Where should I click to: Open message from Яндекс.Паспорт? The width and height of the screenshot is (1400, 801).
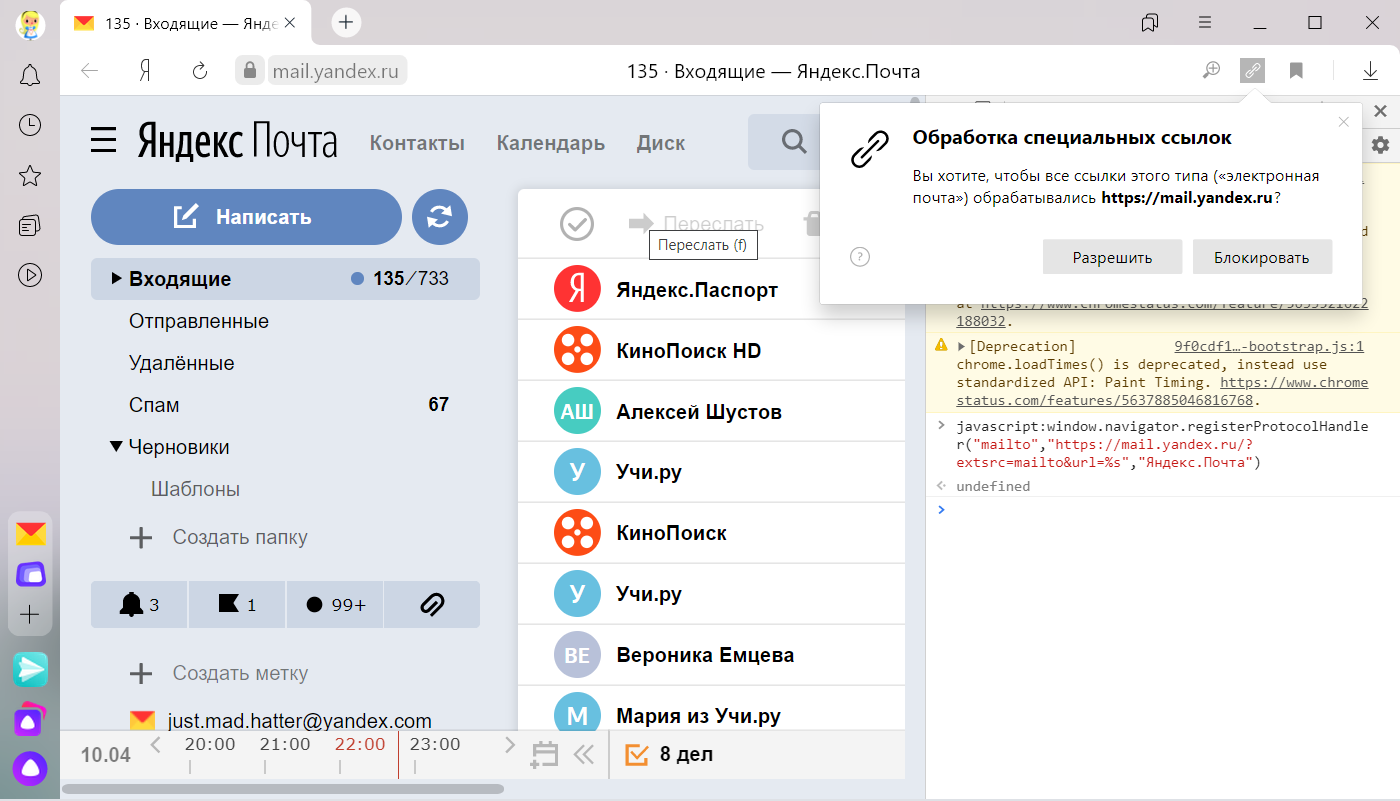[711, 290]
